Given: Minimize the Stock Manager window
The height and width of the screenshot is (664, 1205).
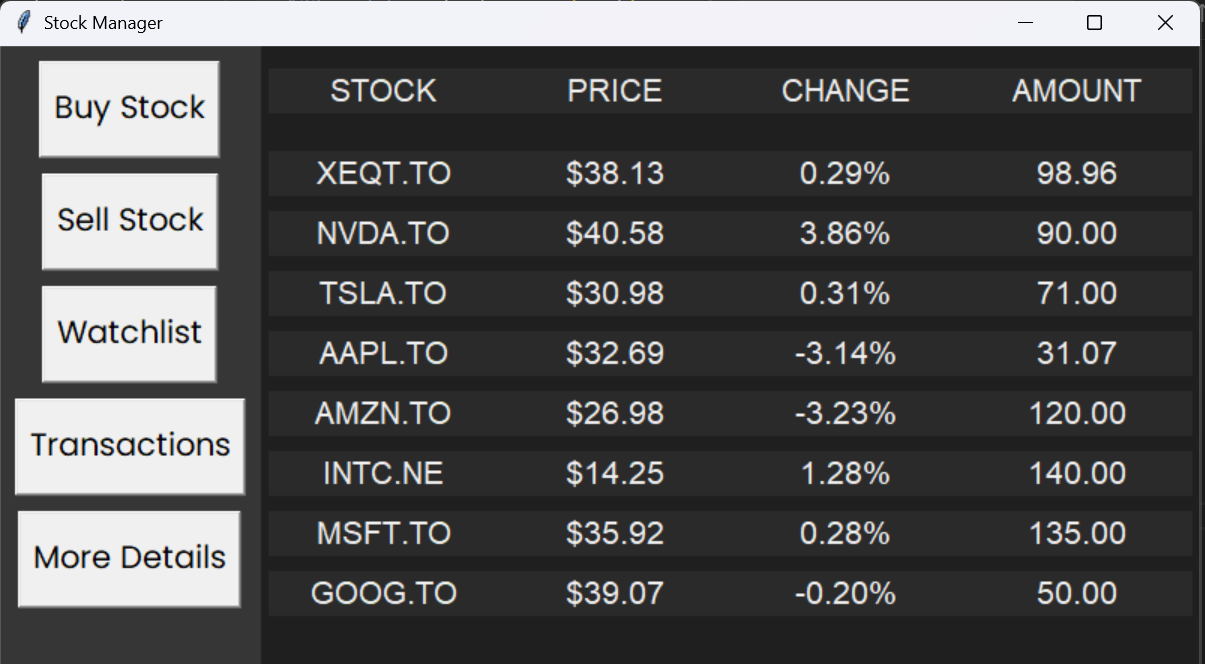Looking at the screenshot, I should [x=1024, y=23].
